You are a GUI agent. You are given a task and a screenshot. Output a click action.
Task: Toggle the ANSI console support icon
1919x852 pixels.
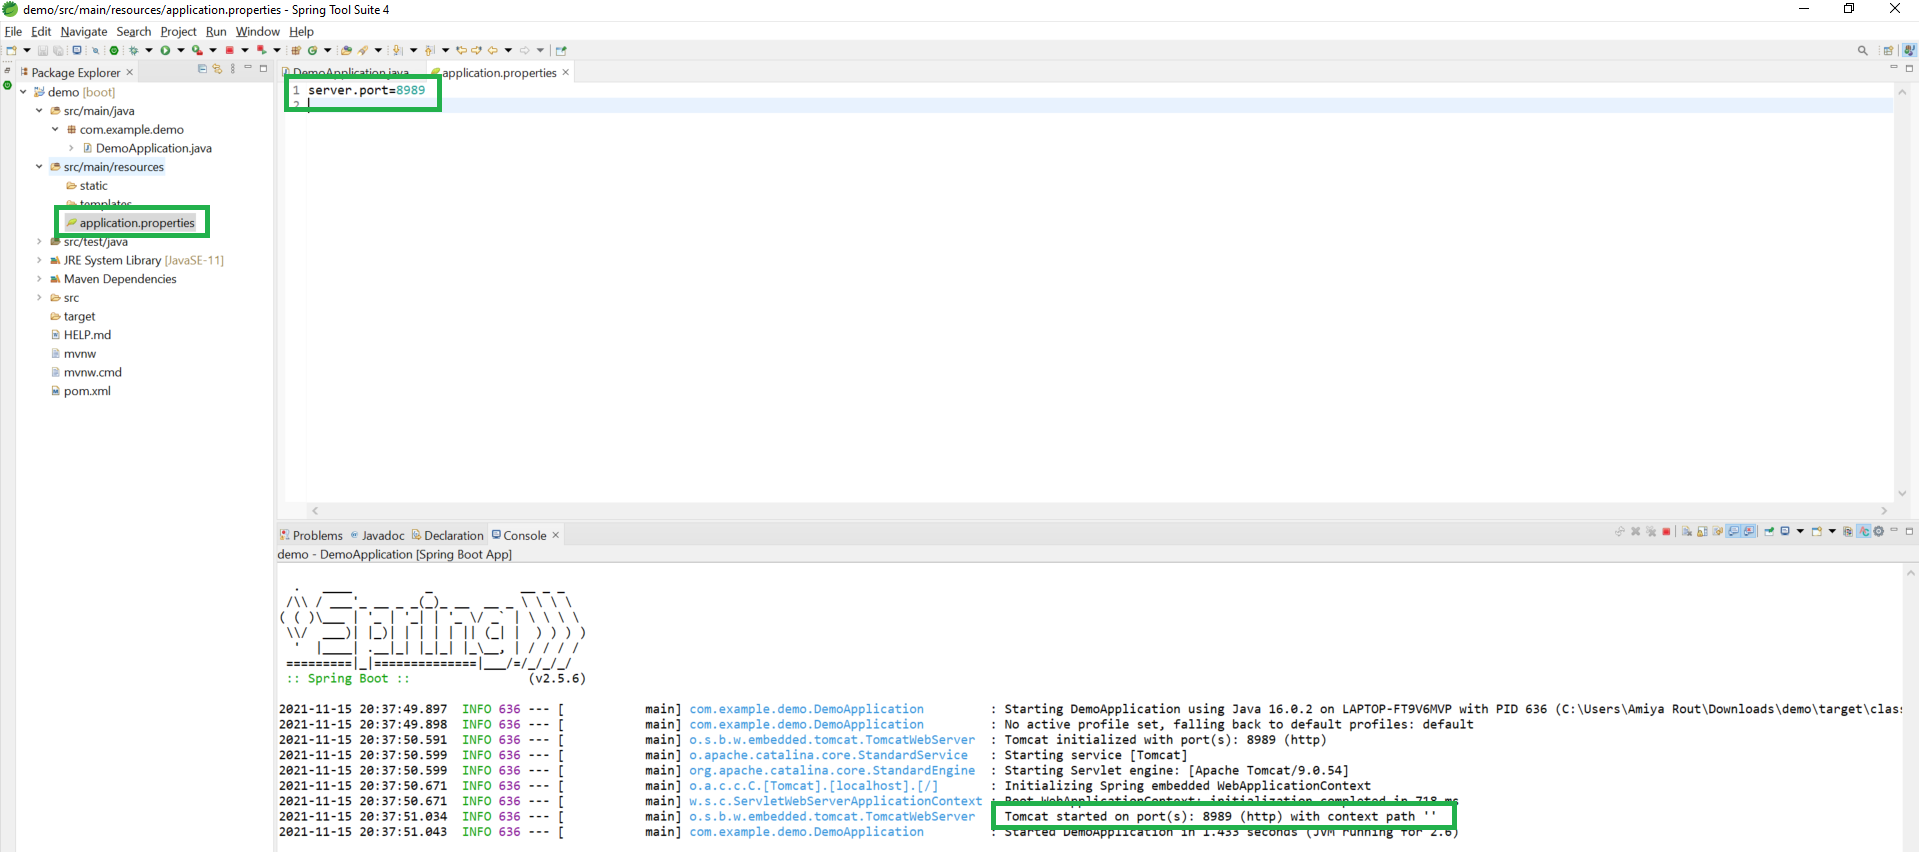click(1863, 532)
